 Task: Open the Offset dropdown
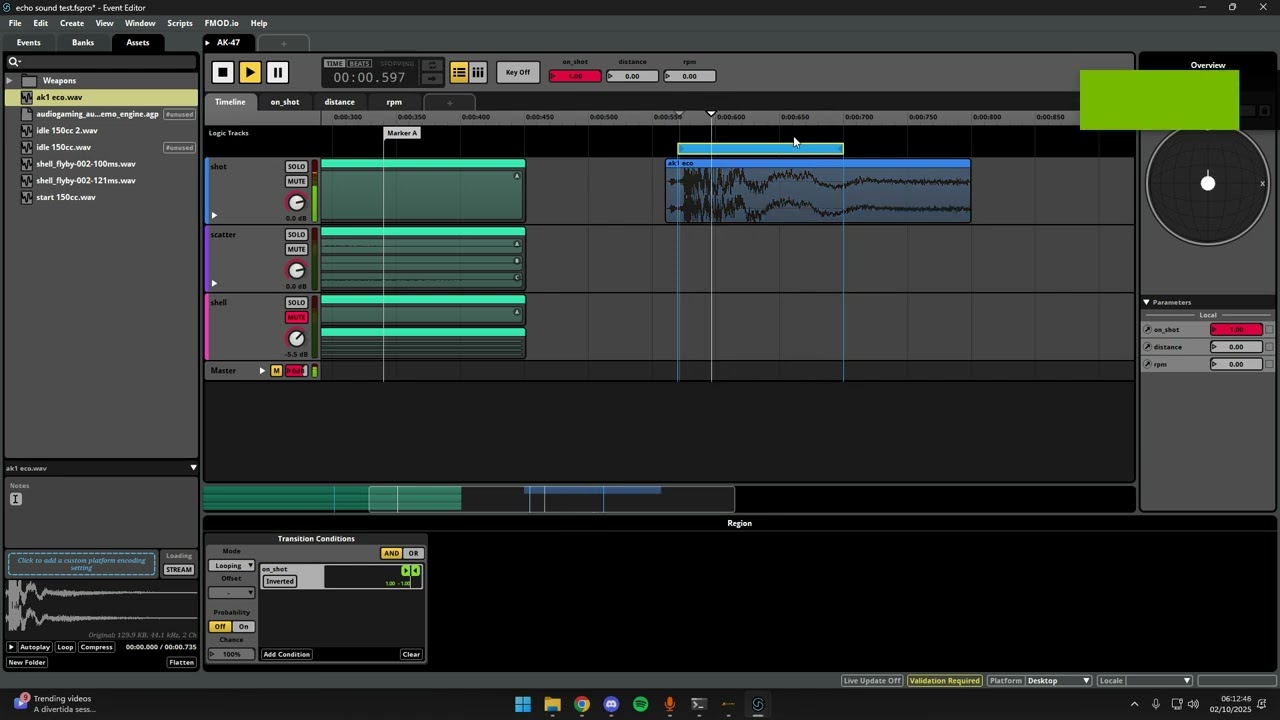pyautogui.click(x=232, y=593)
